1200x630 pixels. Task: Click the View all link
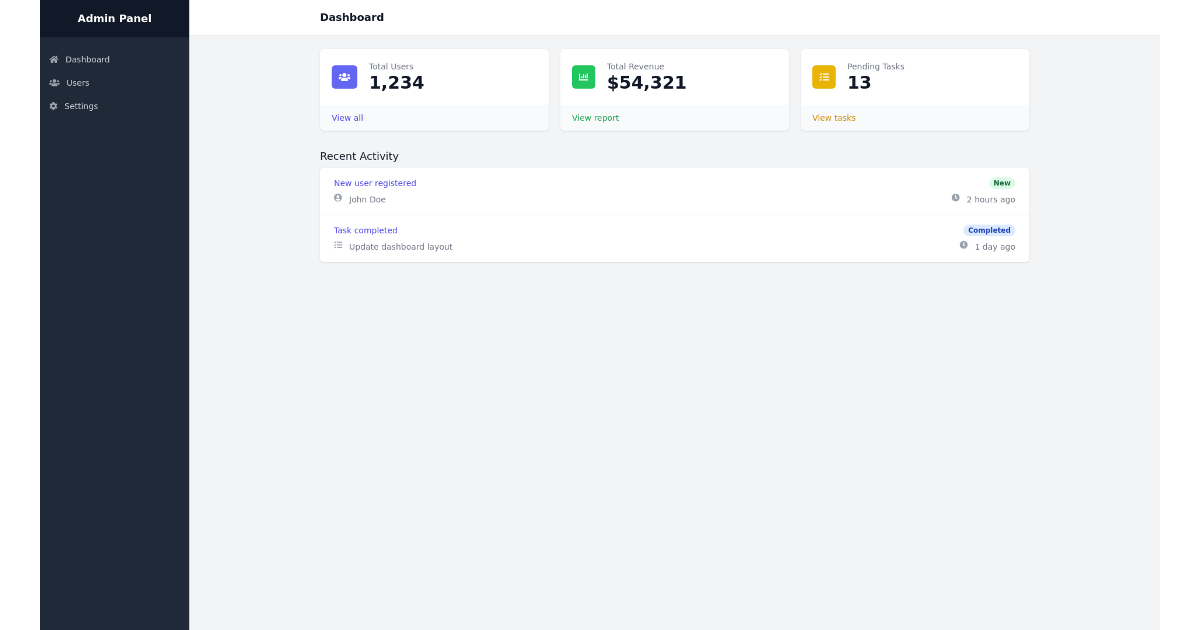347,118
